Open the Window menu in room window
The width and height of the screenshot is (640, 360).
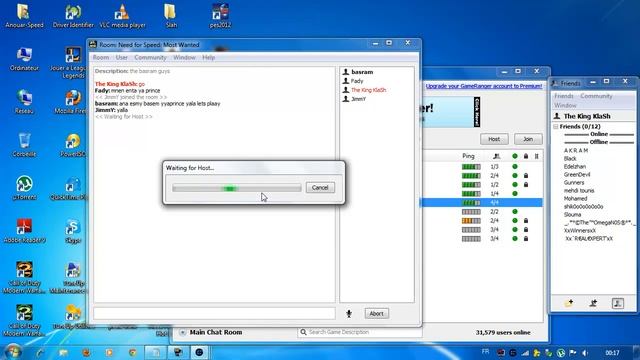point(184,58)
